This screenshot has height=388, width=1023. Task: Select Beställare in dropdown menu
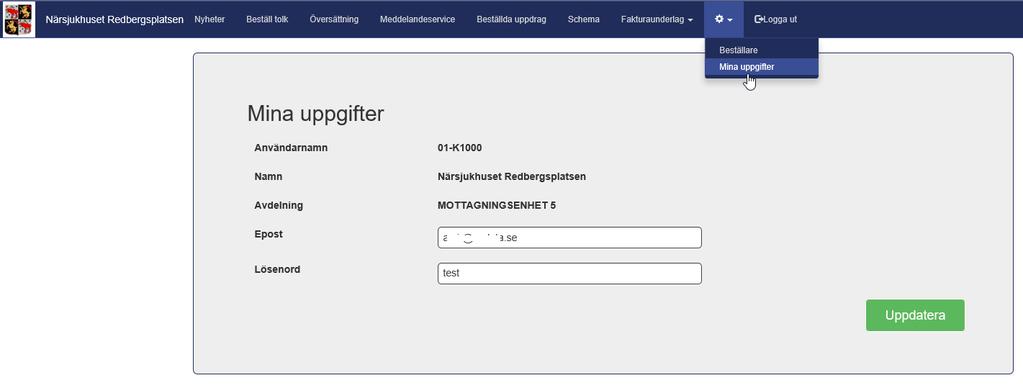761,50
